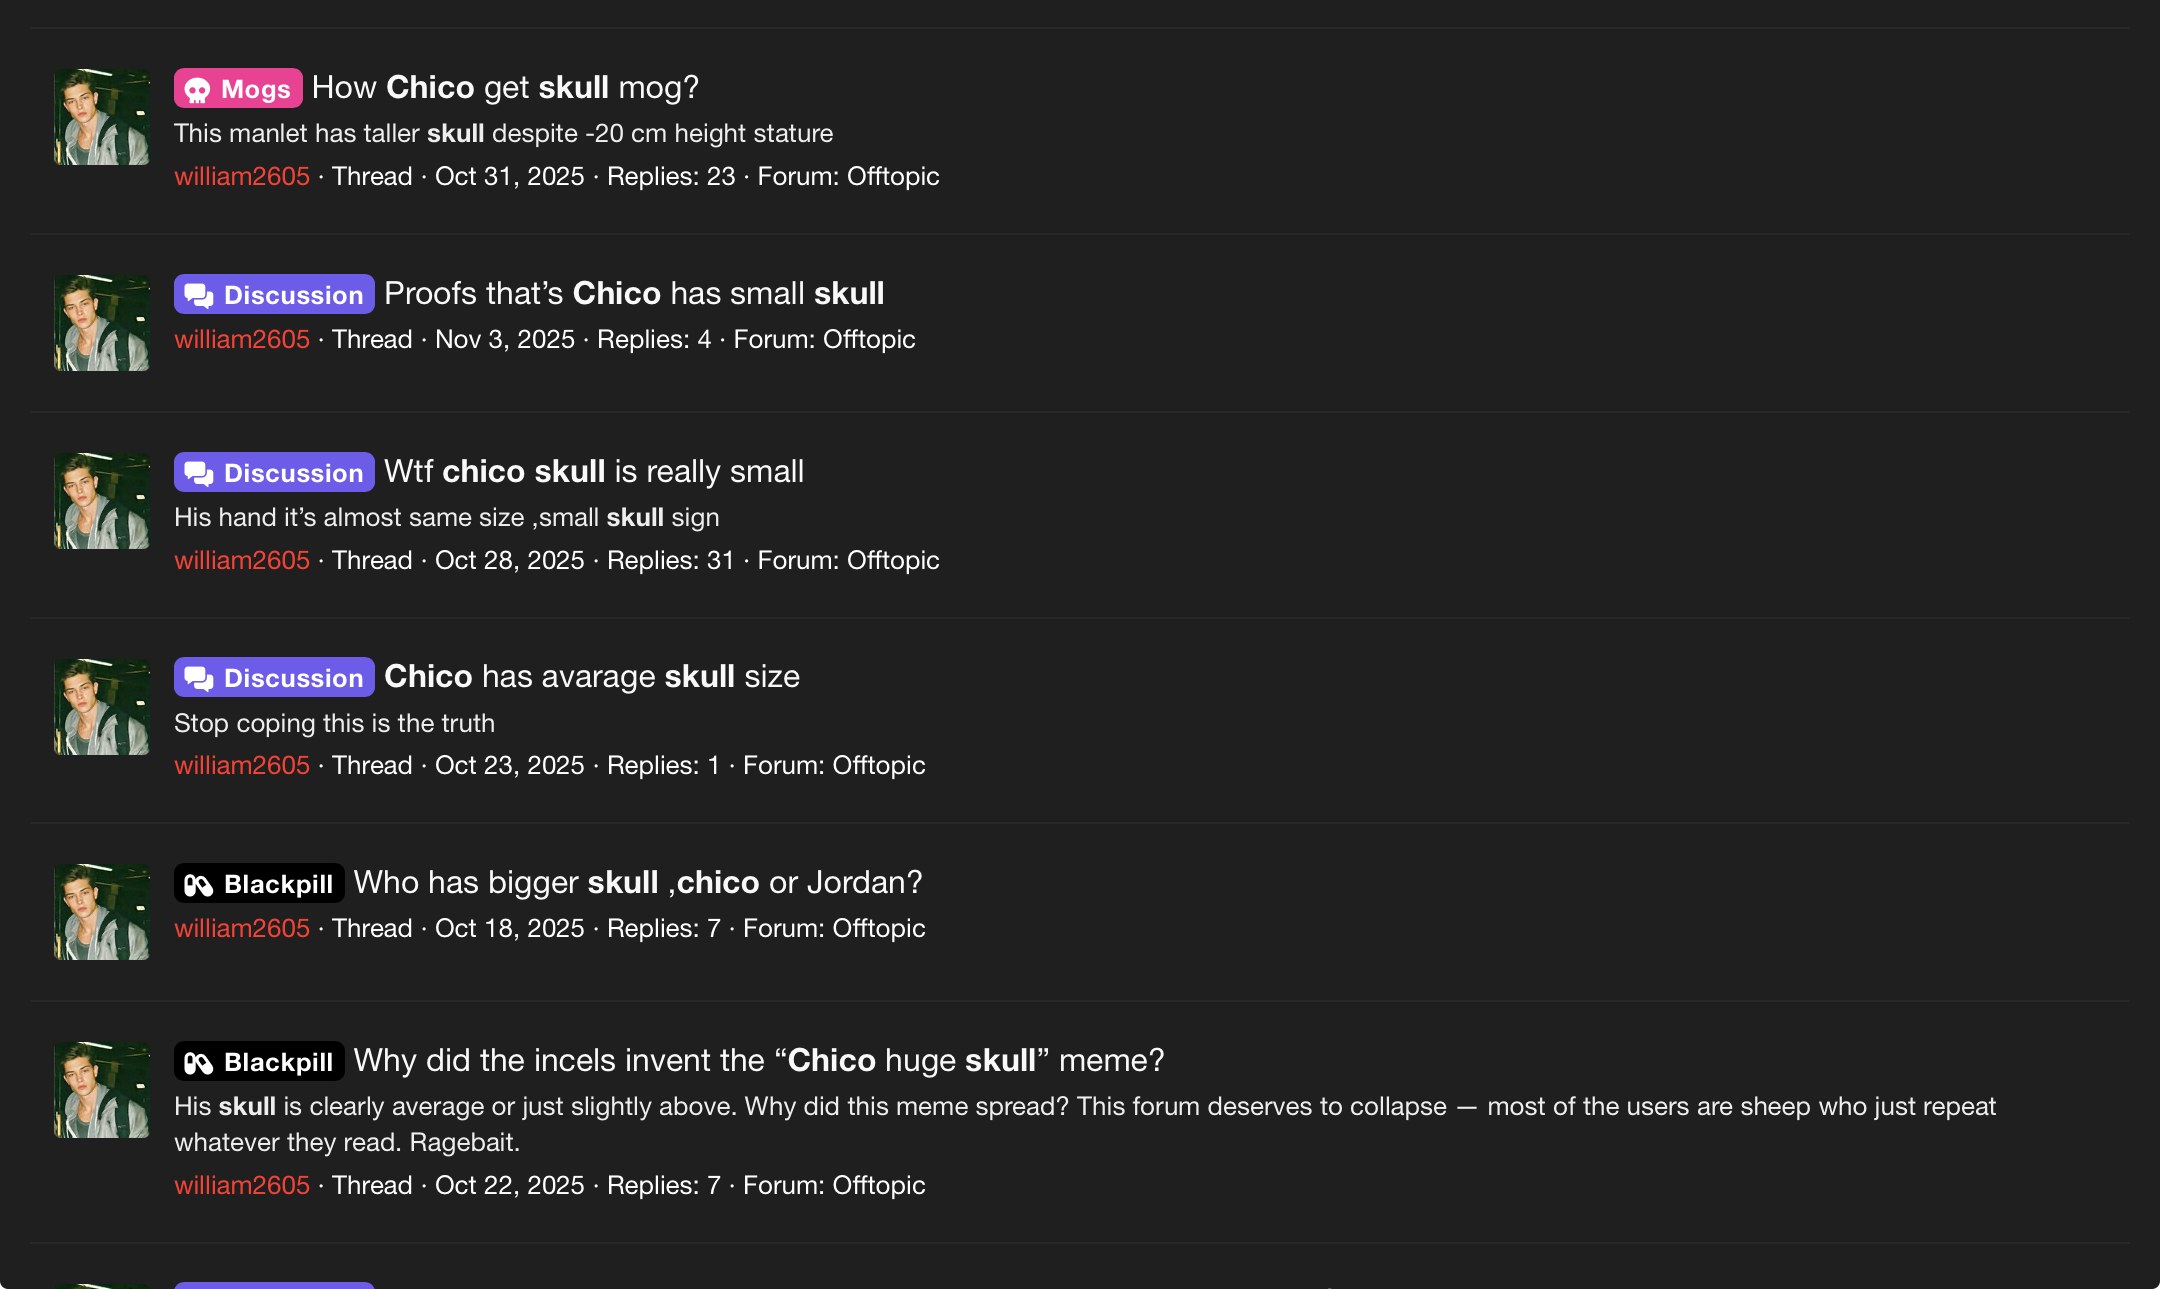Screen dimensions: 2160x1289
Task: Open Offtopic forum link on the Oct 22, 2025 thread
Action: click(879, 1186)
